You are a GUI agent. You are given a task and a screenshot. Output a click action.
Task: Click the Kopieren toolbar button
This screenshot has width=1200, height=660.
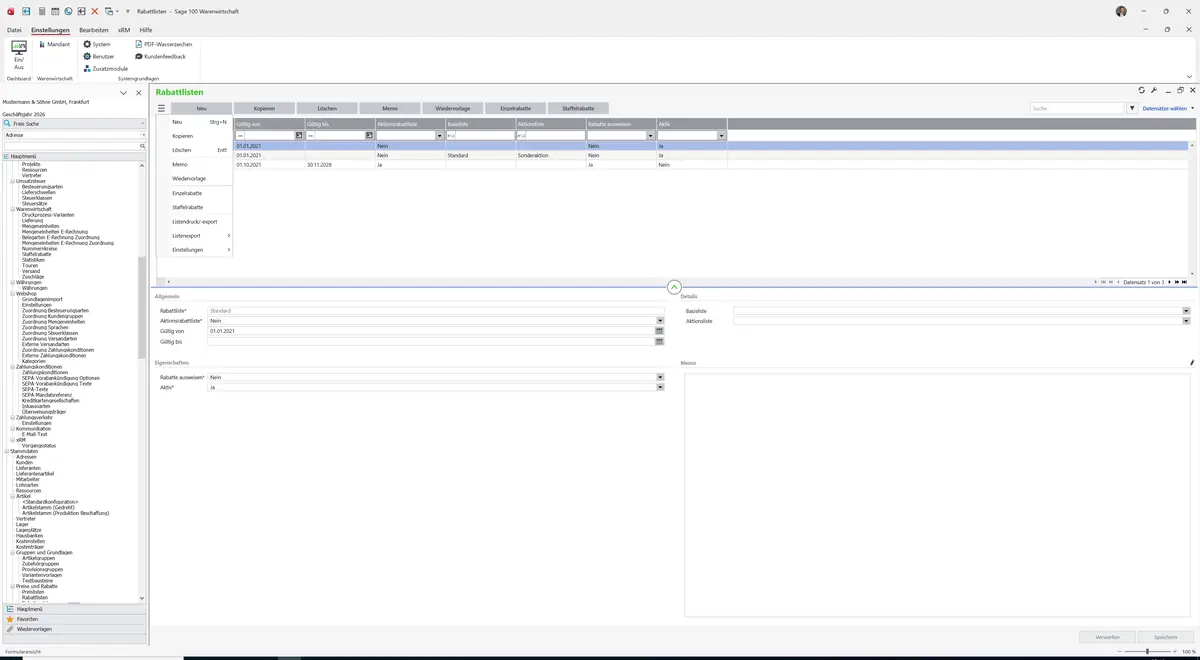click(264, 108)
